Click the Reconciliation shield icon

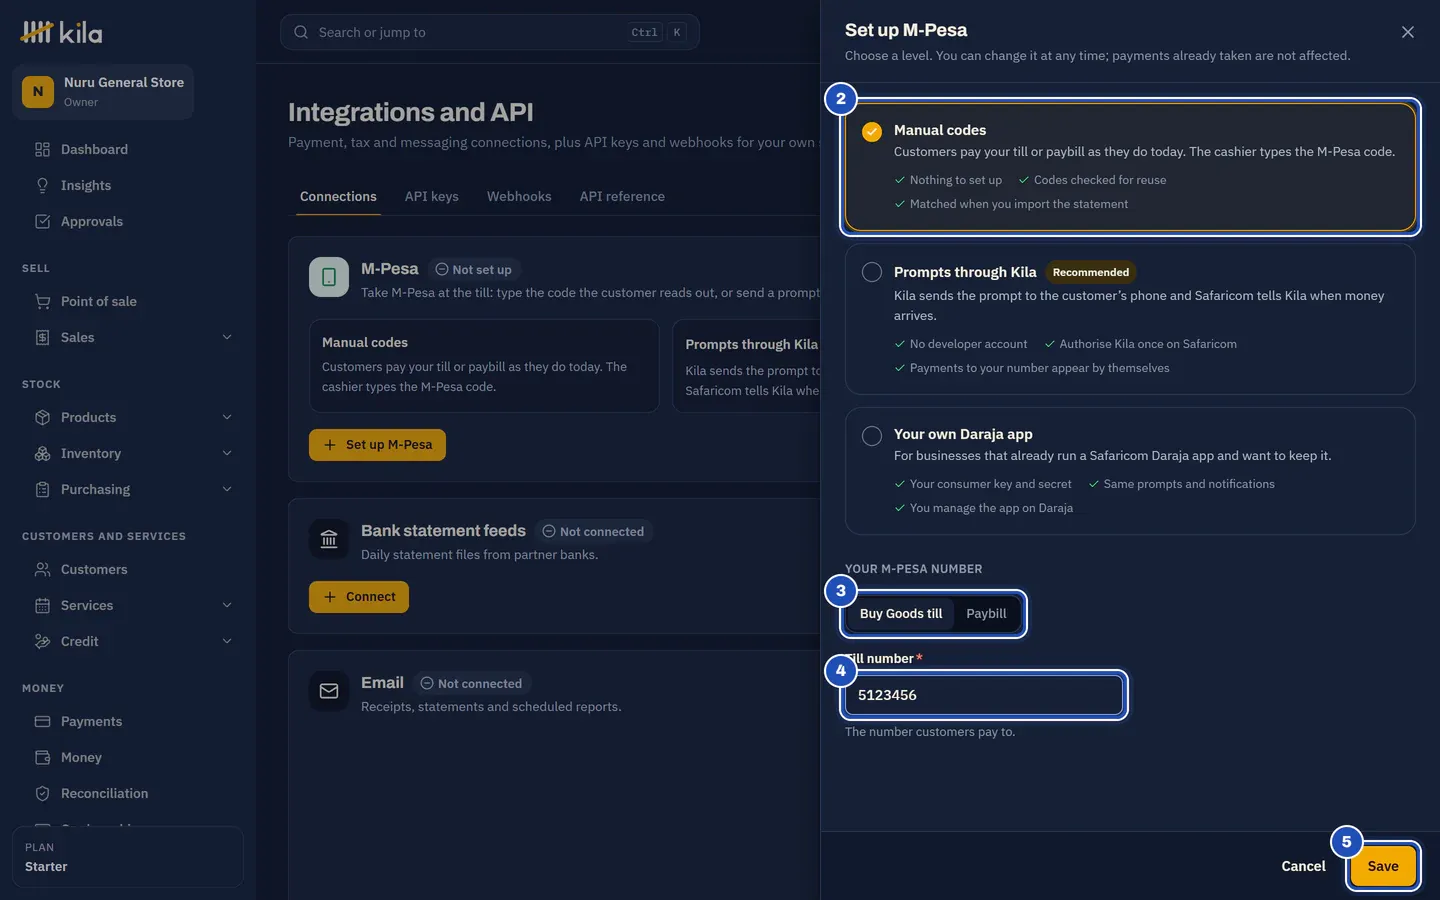pos(42,793)
